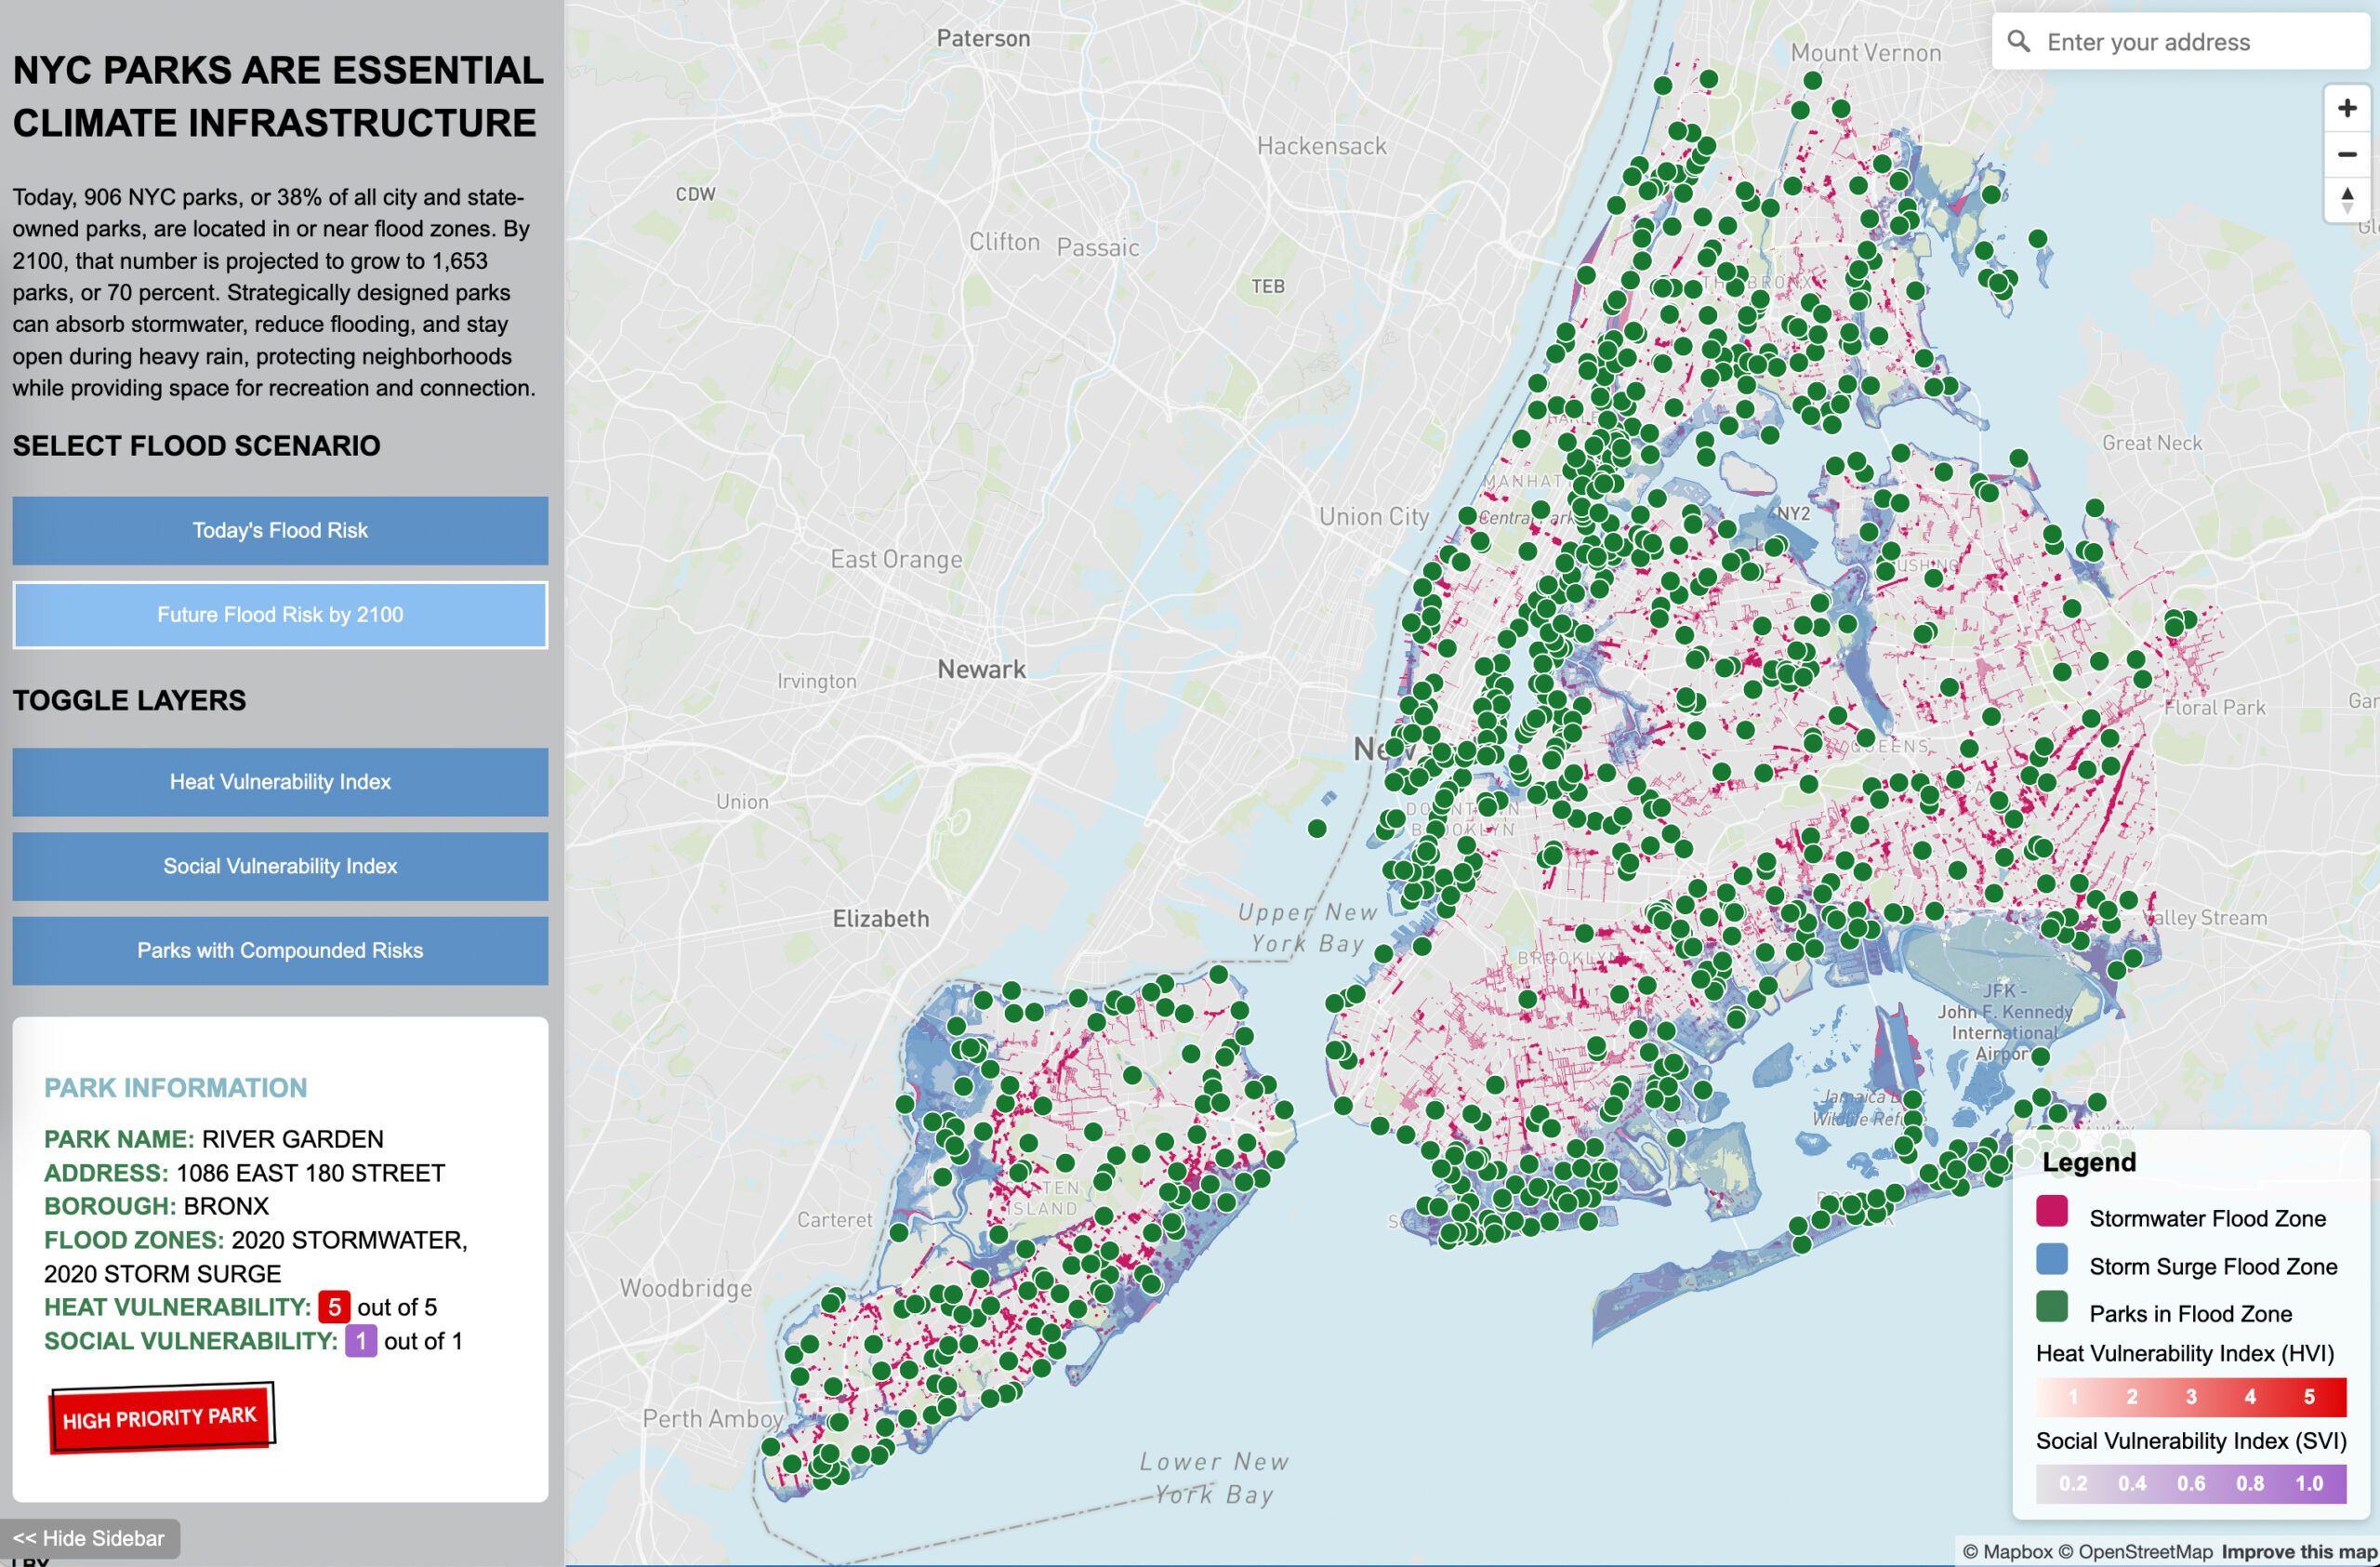Open the OpenStreetMap attribution link
The image size is (2380, 1567).
click(x=2135, y=1552)
